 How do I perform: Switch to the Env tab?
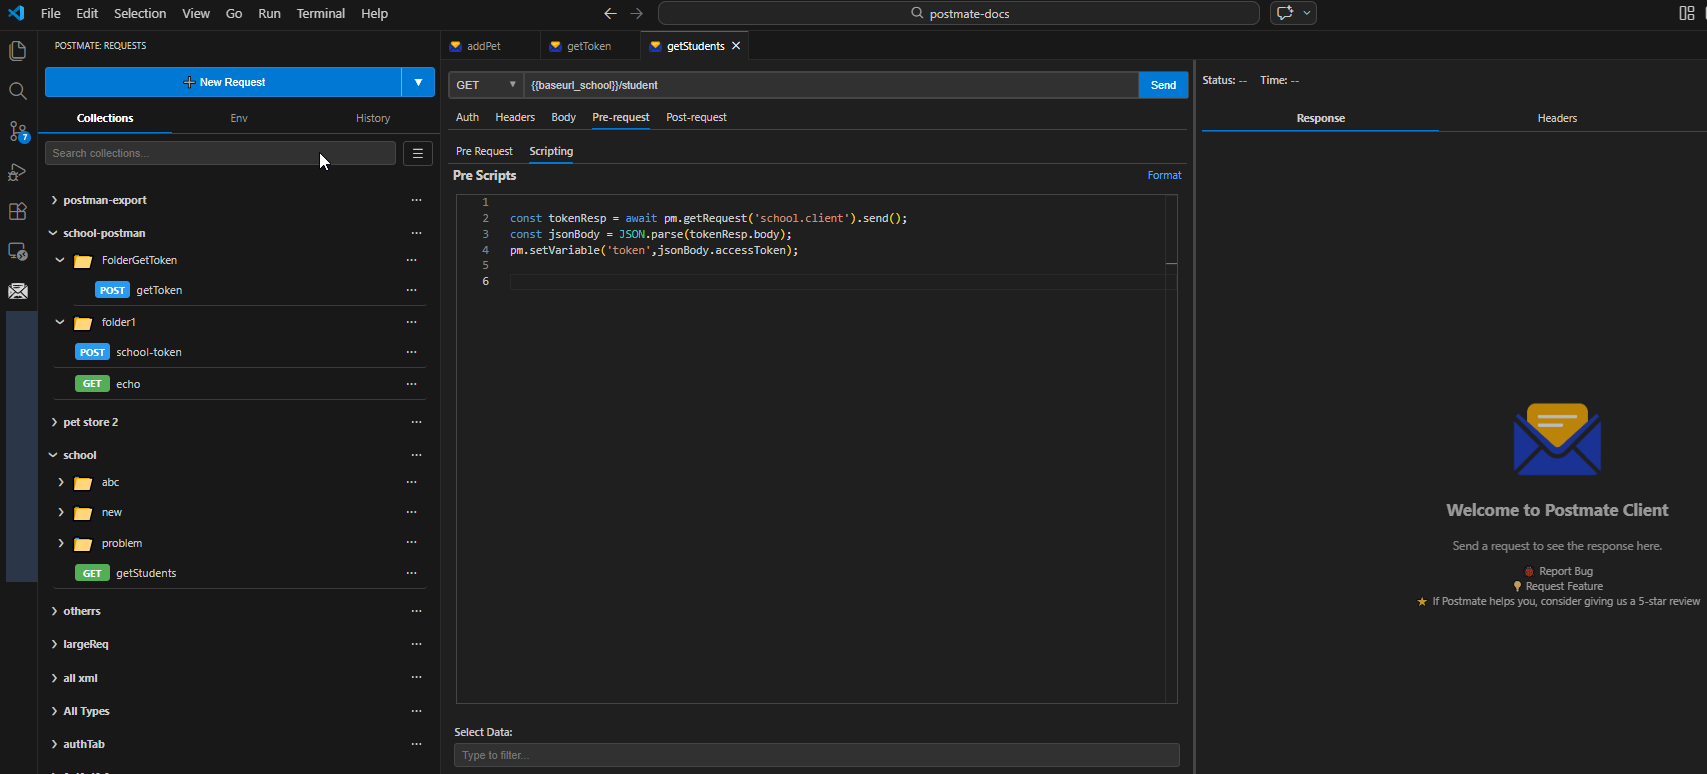coord(239,118)
